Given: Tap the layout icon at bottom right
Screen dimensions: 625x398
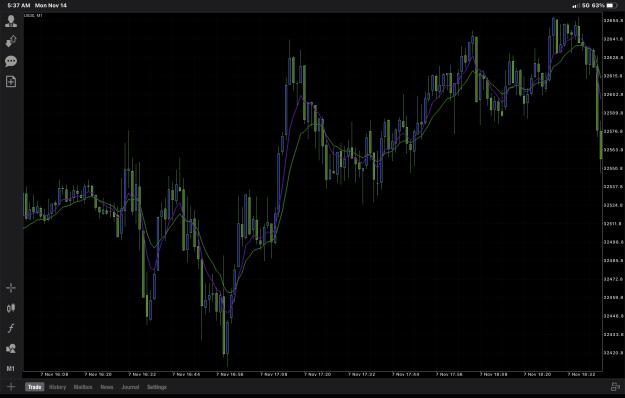Looking at the screenshot, I should [615, 387].
